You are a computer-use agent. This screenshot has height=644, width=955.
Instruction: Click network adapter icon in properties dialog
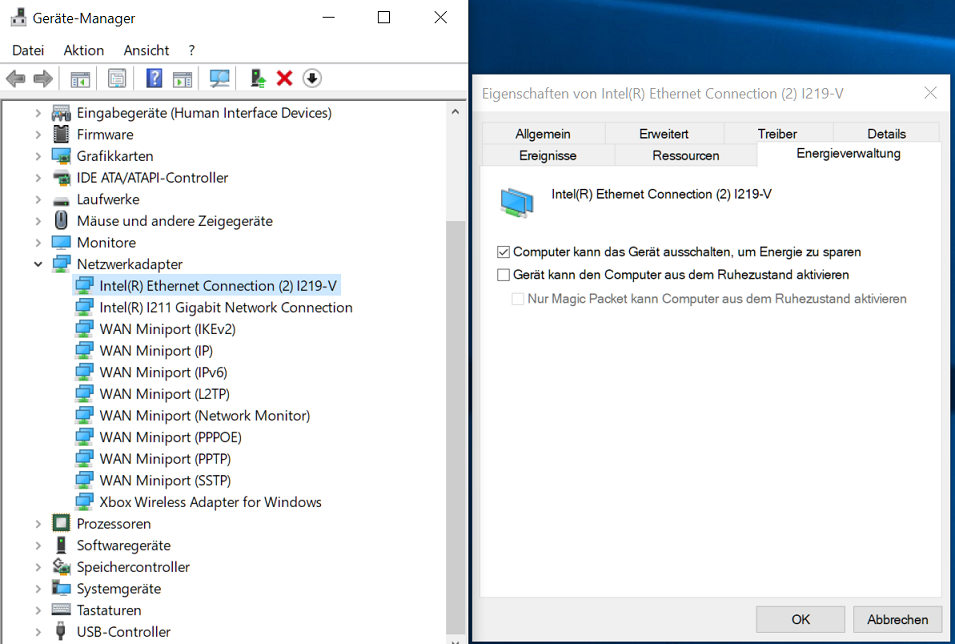coord(516,202)
